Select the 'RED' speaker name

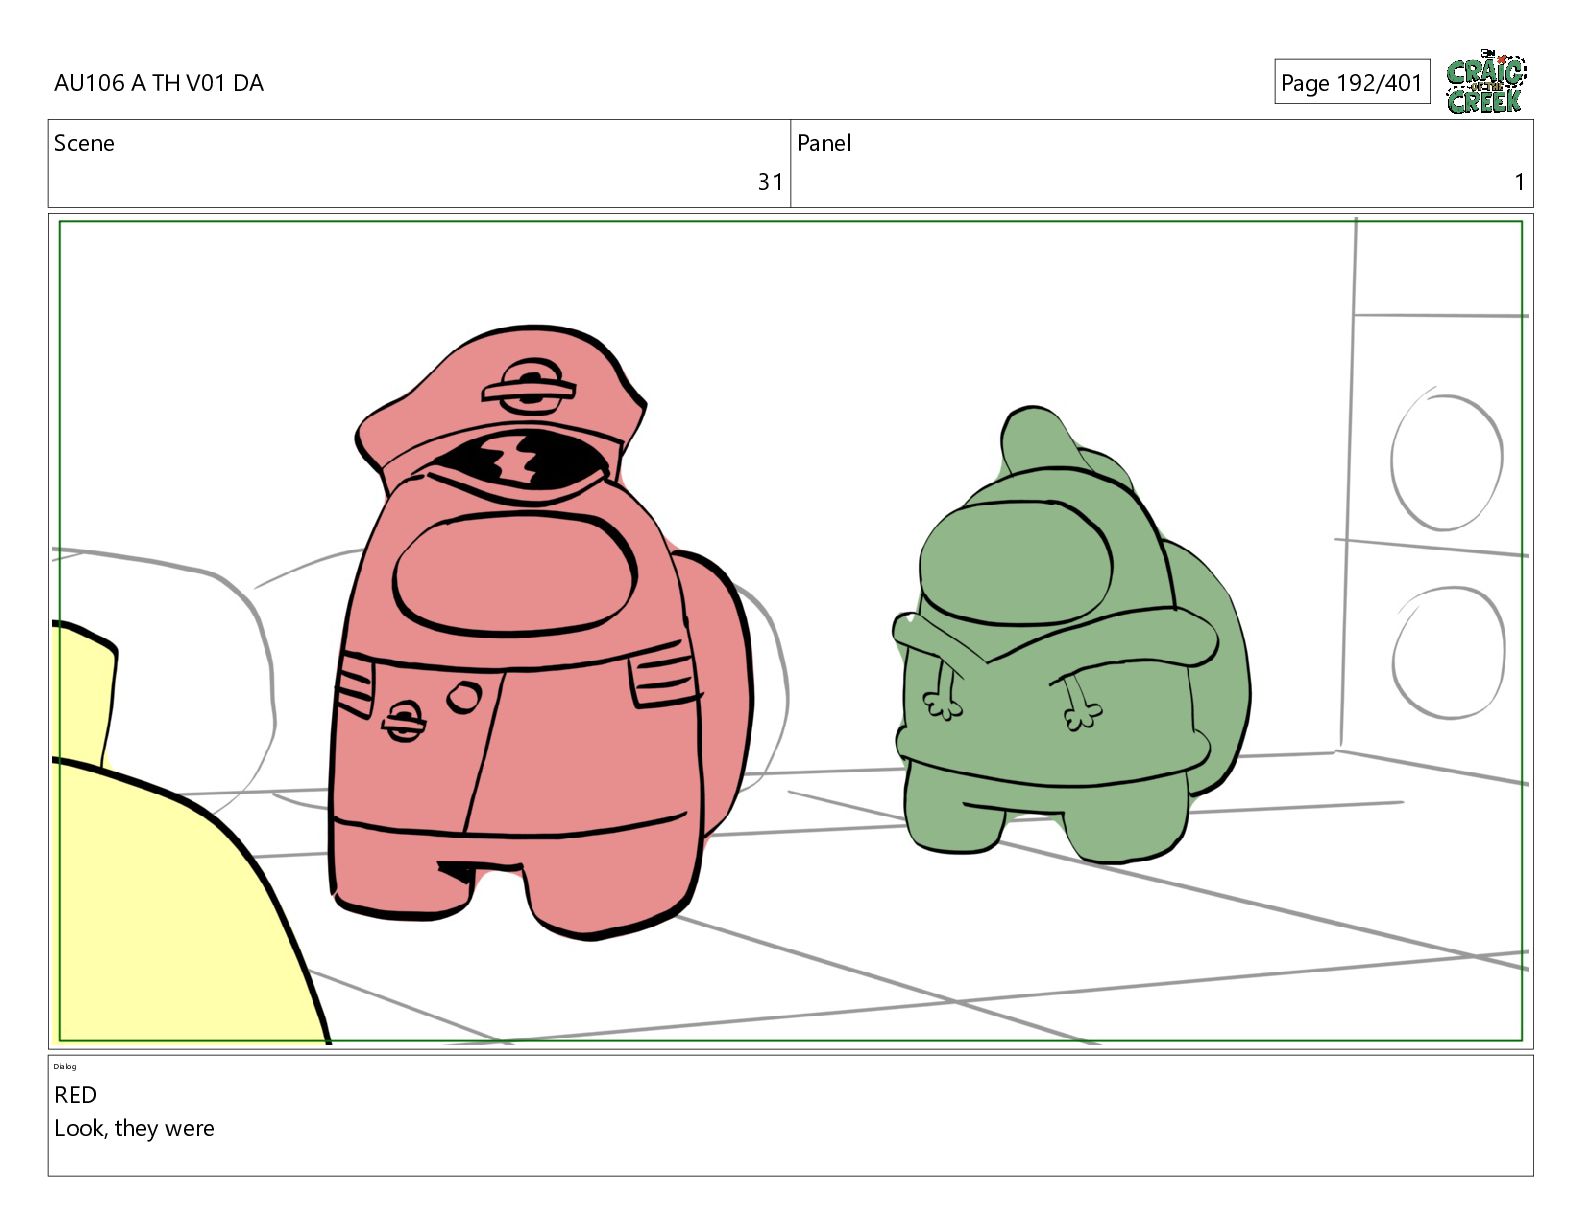pyautogui.click(x=75, y=1095)
